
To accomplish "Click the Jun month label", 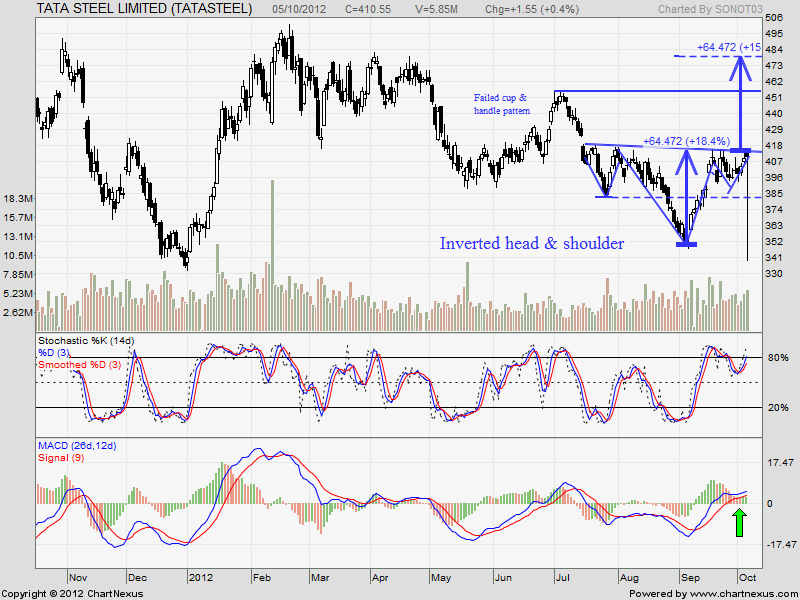I will tap(504, 578).
